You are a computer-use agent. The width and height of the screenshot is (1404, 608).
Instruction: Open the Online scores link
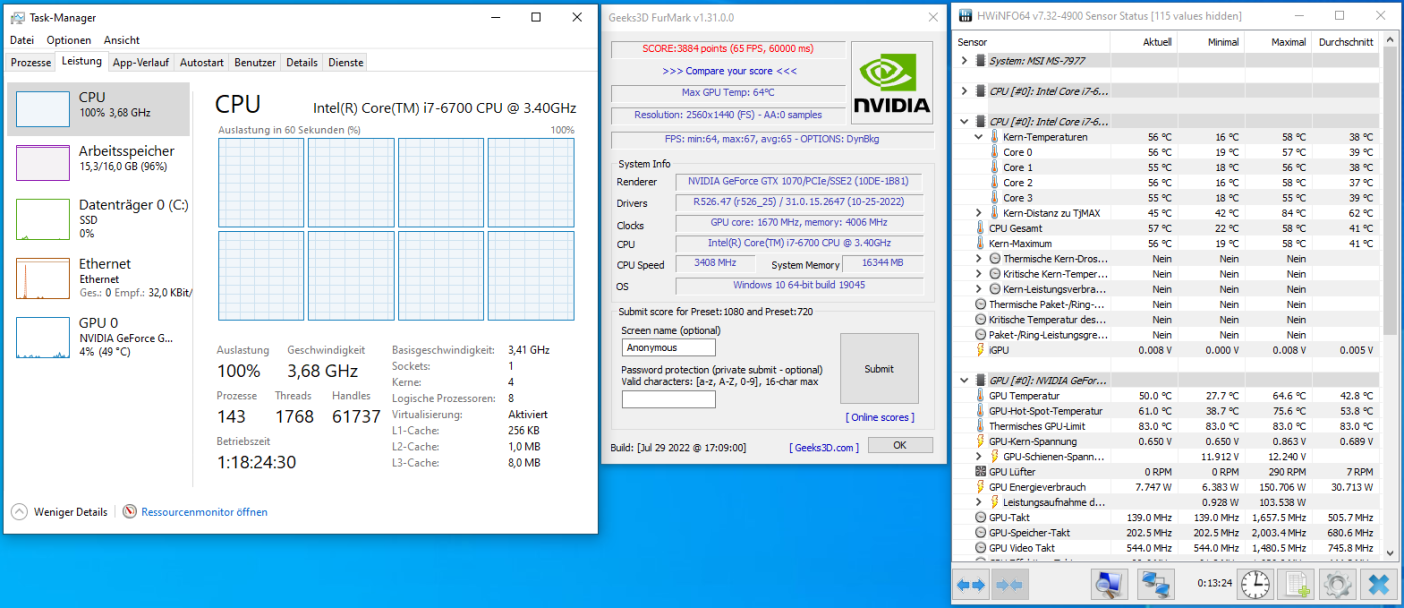(x=880, y=417)
